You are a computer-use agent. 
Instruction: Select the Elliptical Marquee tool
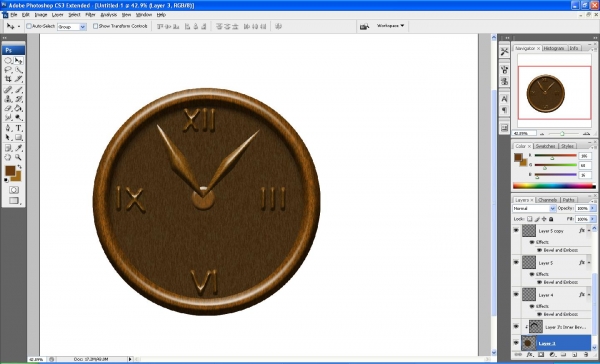coord(8,60)
